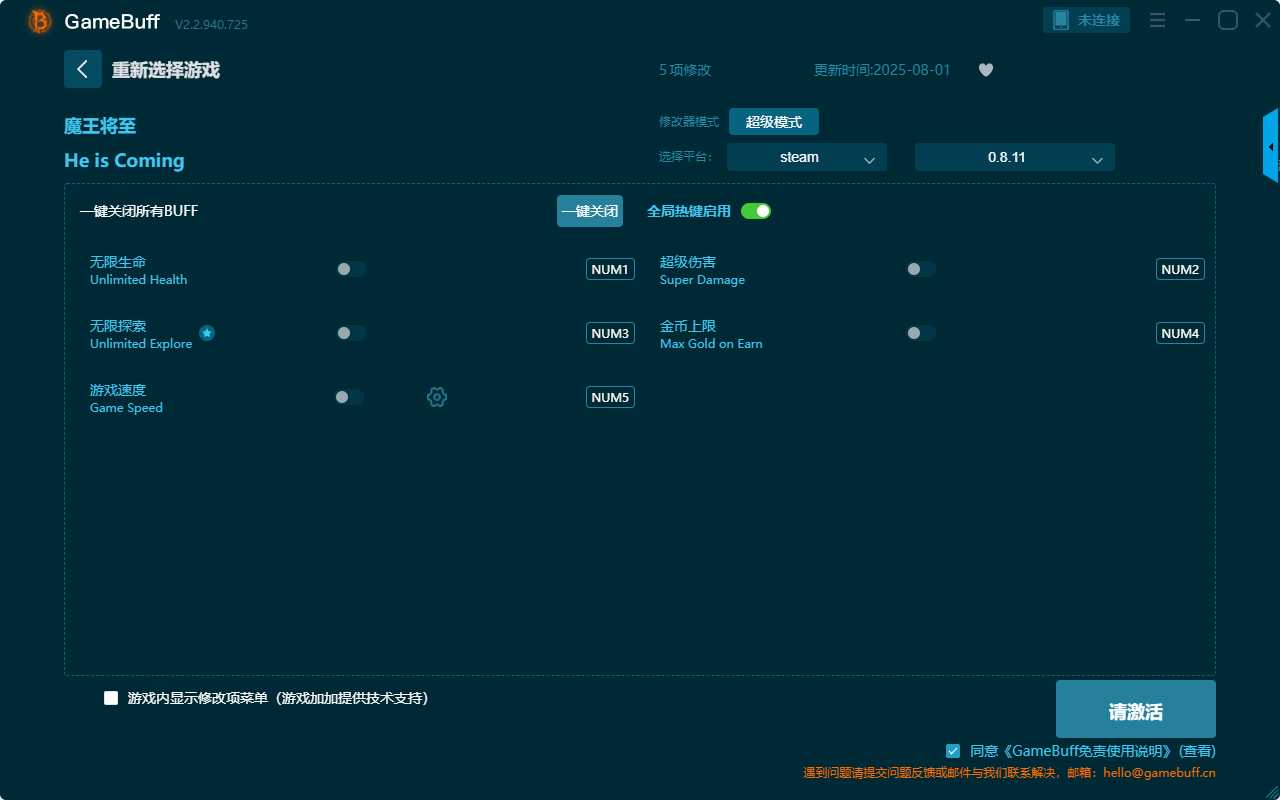Viewport: 1280px width, 800px height.
Task: Click the back arrow icon
Action: point(82,69)
